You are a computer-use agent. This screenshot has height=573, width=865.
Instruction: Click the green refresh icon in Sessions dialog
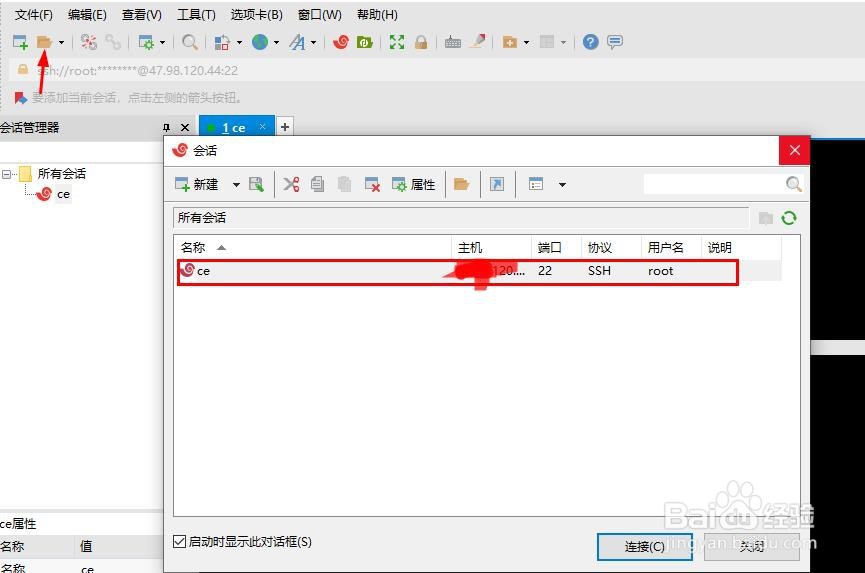[789, 218]
